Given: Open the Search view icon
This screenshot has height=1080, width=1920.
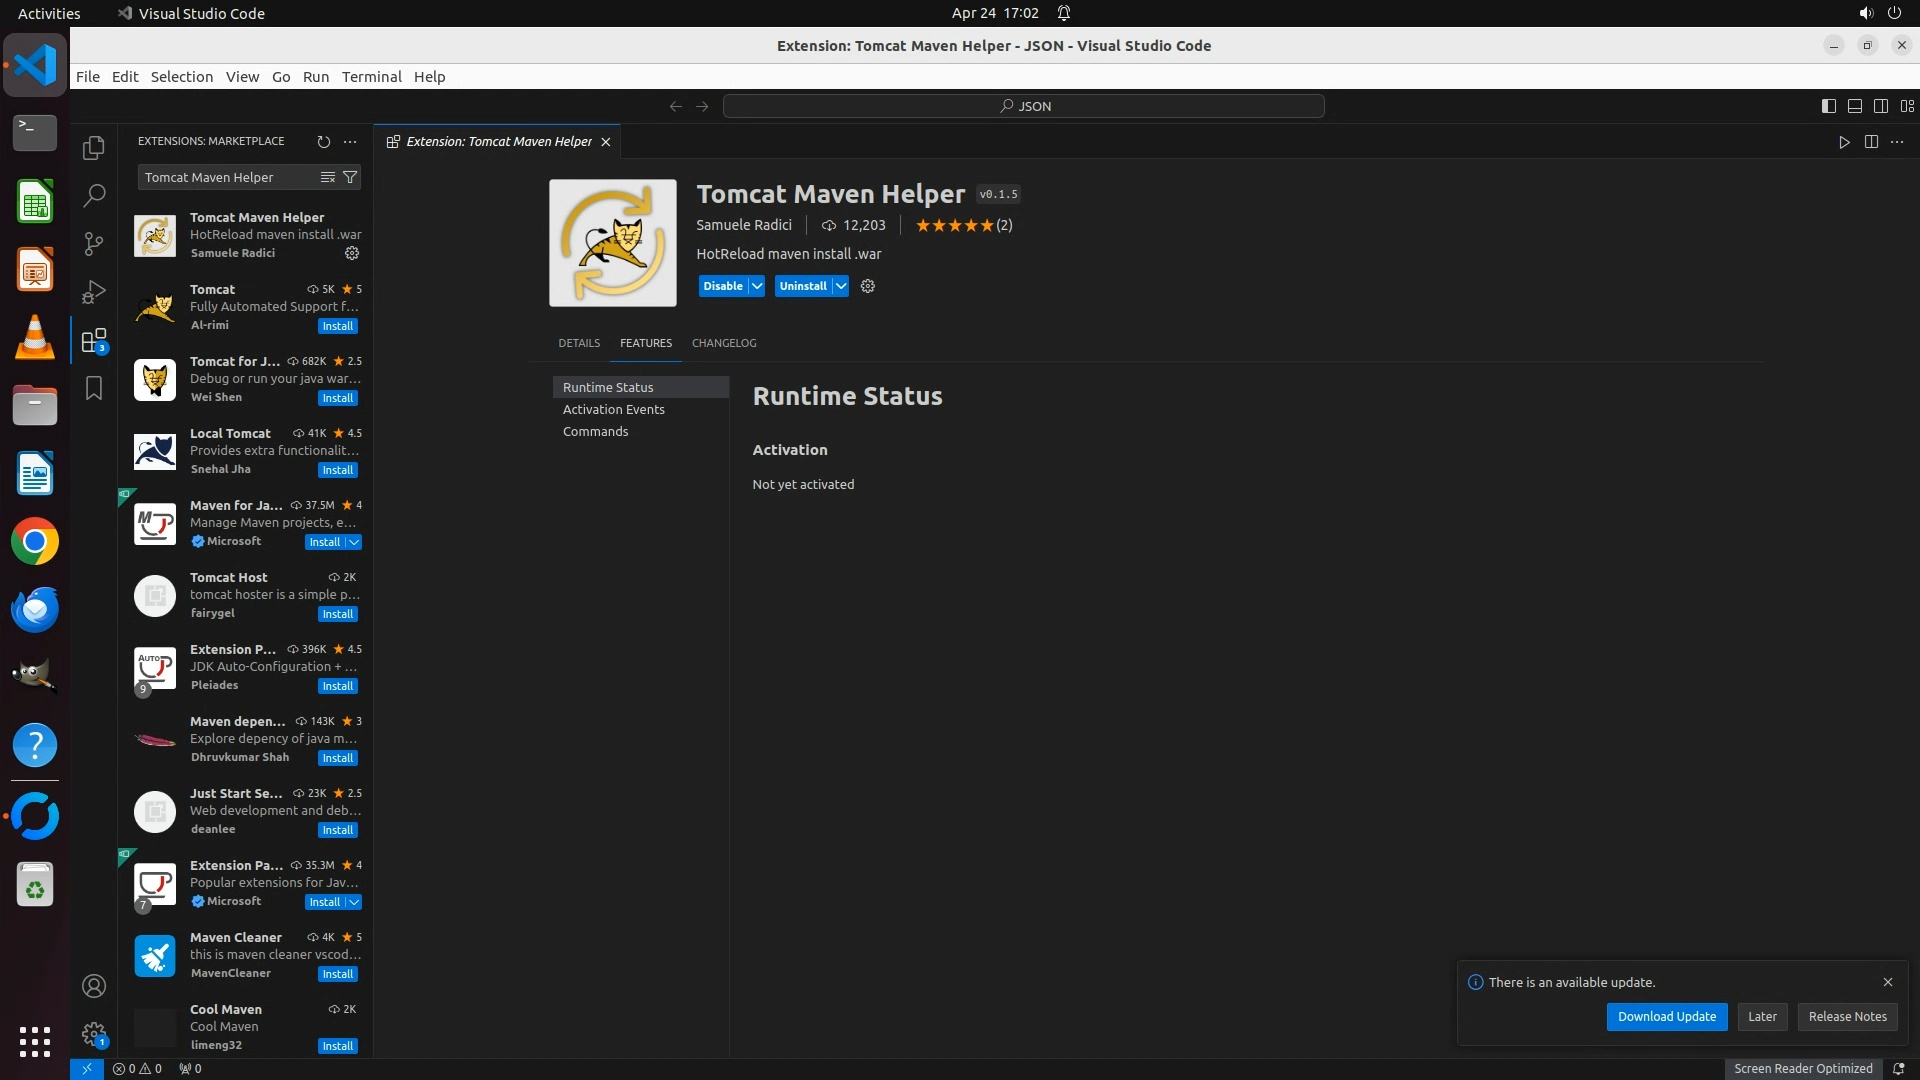Looking at the screenshot, I should click(x=94, y=195).
